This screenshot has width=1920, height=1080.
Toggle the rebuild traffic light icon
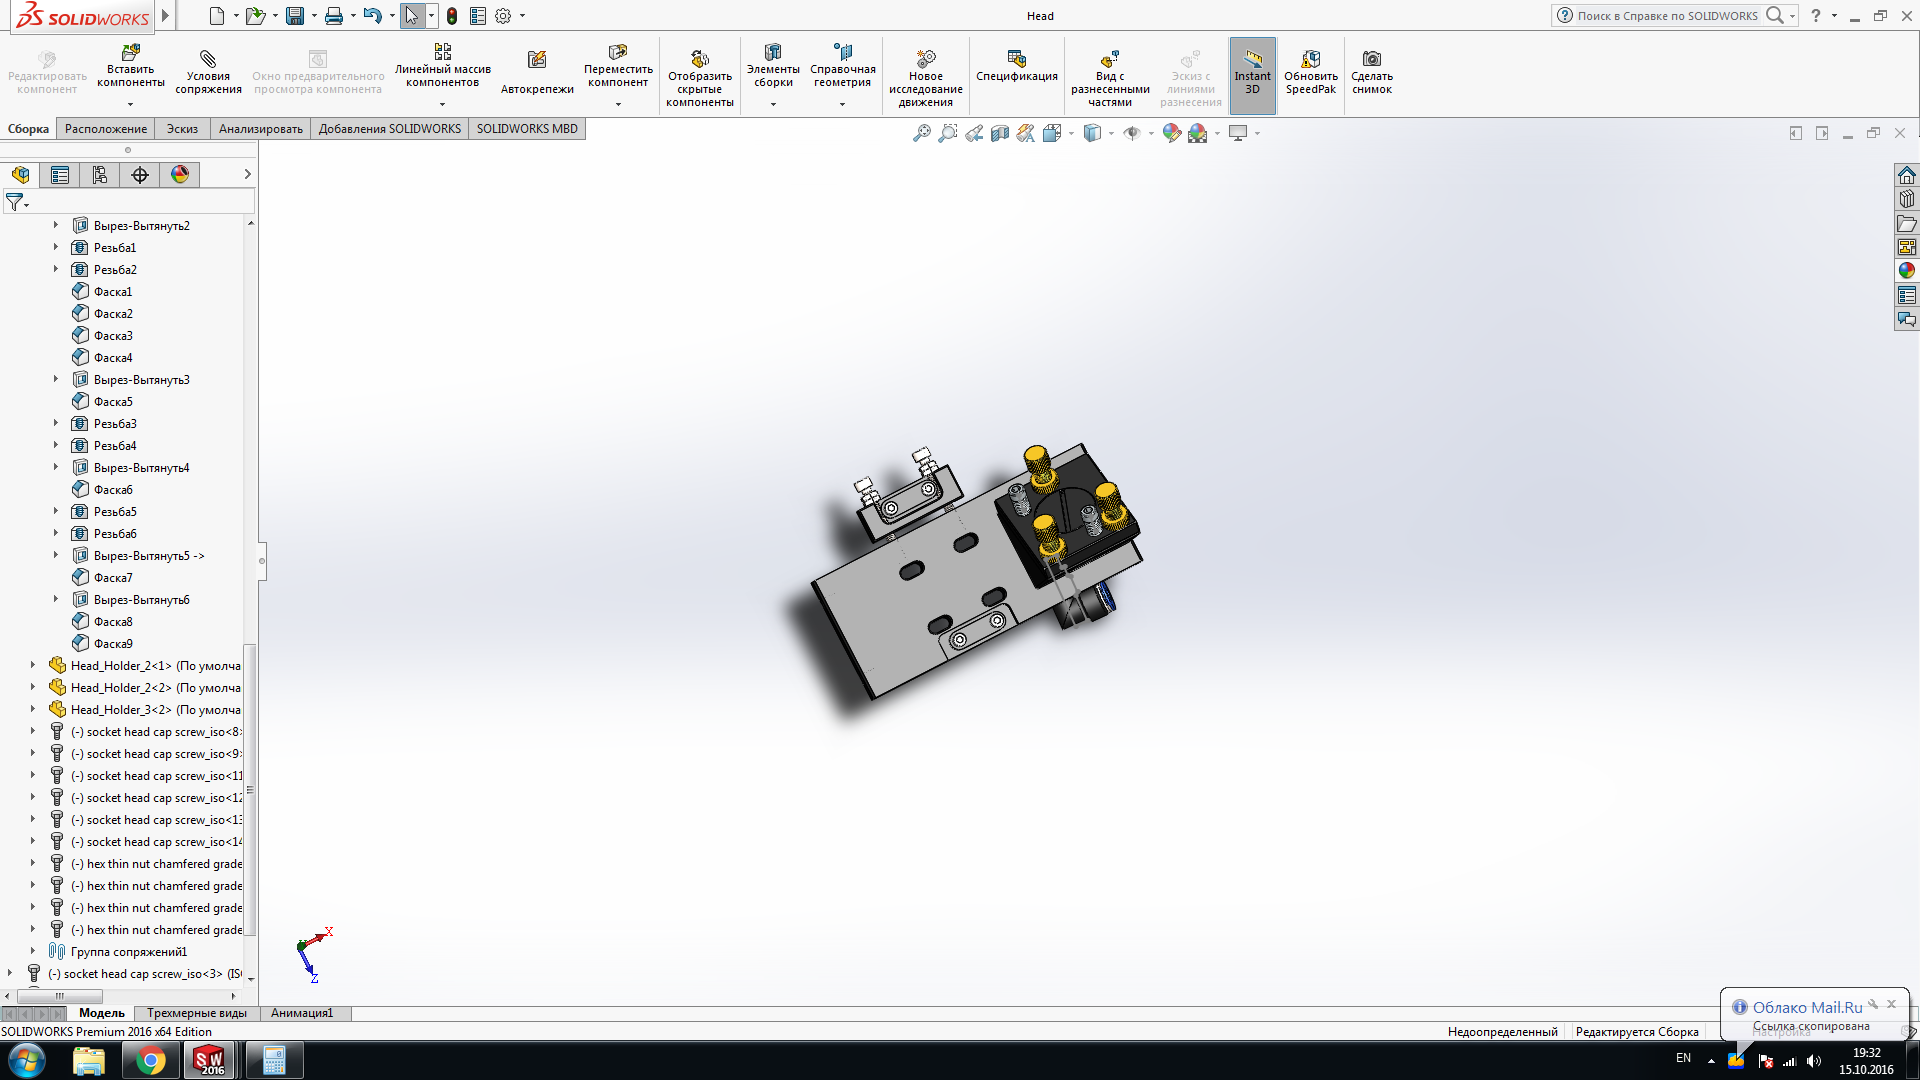click(x=452, y=16)
